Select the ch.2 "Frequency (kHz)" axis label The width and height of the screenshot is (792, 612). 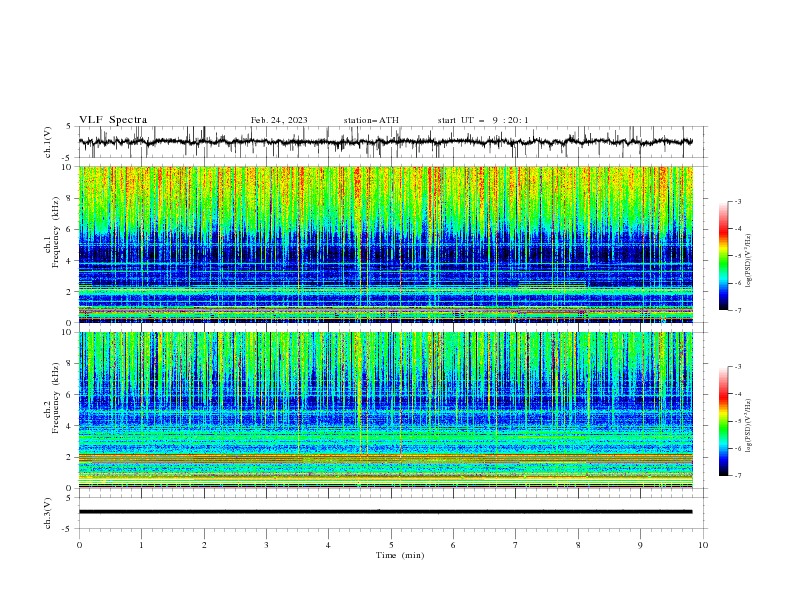[x=56, y=398]
